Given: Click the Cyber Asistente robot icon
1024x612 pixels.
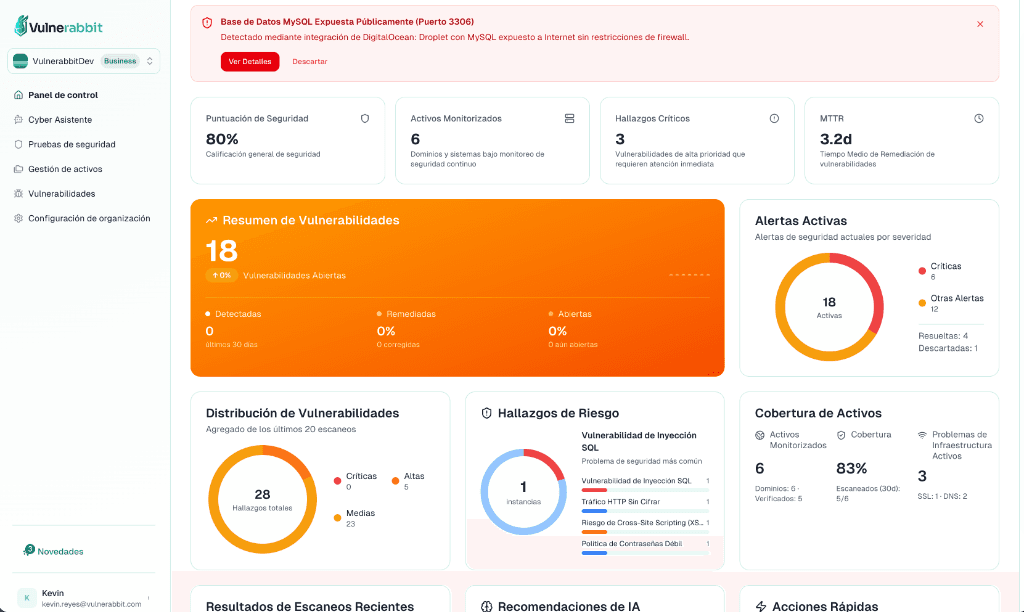Looking at the screenshot, I should click(x=18, y=120).
